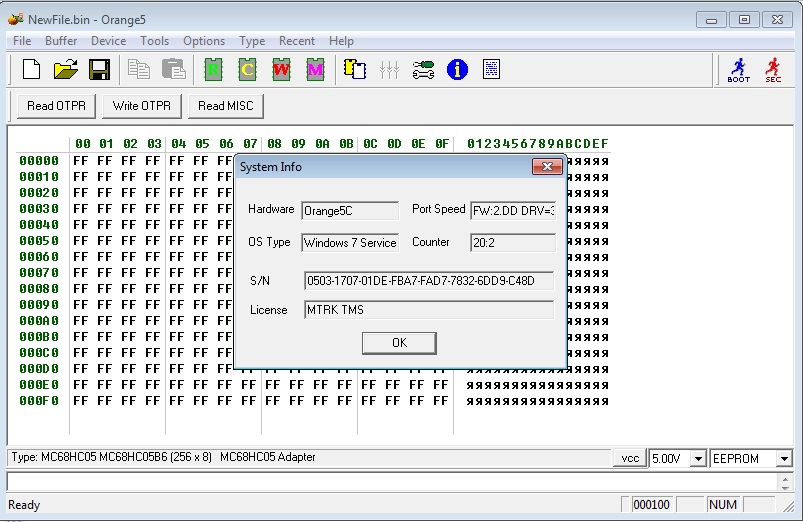Click the 0123456789ABCDEF ASCII column header
Viewport: 803px width, 522px height.
(x=537, y=144)
